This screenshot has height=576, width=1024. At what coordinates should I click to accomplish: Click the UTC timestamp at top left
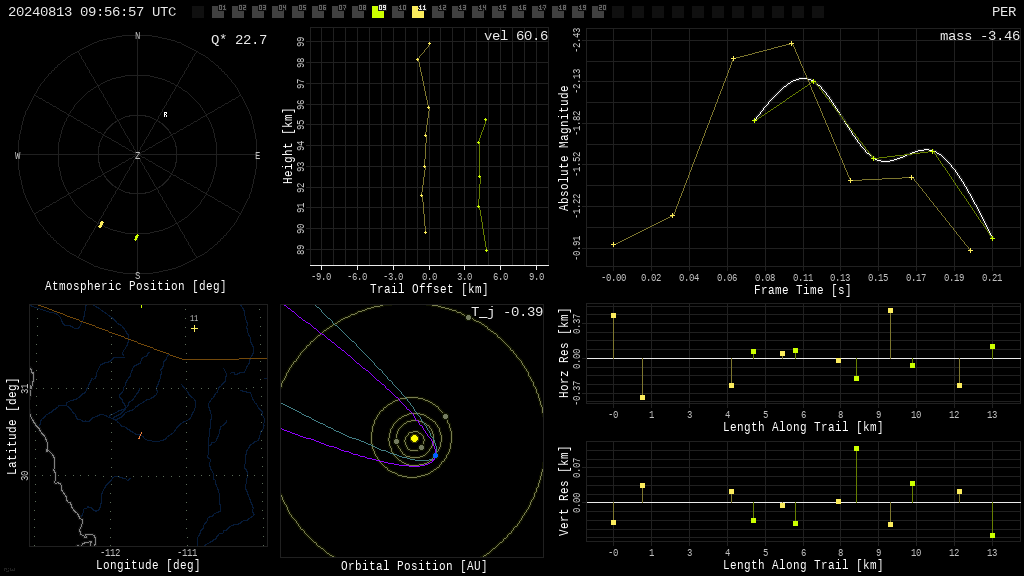[x=92, y=12]
